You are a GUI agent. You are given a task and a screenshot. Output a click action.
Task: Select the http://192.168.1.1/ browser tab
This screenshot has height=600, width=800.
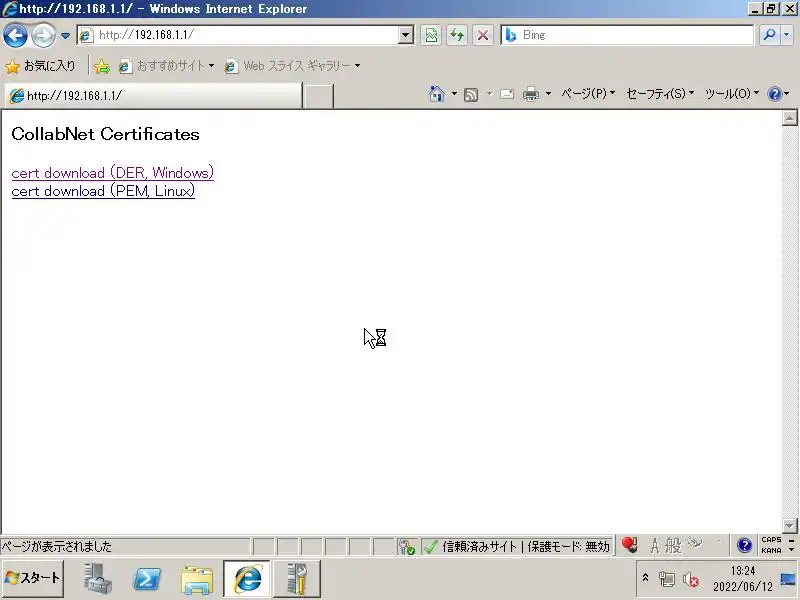(153, 95)
